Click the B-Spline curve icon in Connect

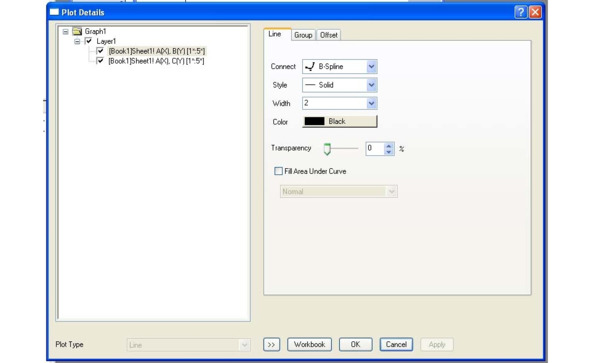pos(310,67)
